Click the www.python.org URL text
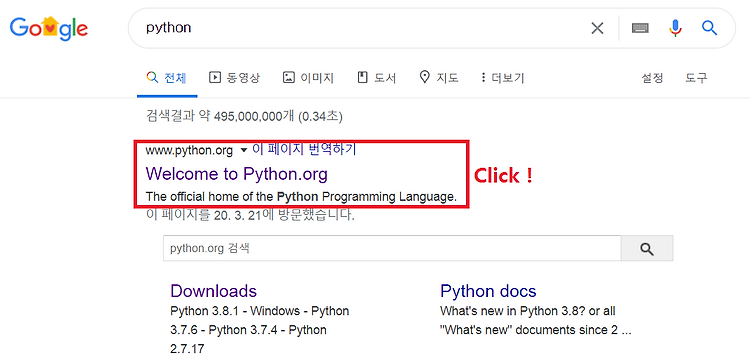The width and height of the screenshot is (750, 363). pyautogui.click(x=189, y=151)
